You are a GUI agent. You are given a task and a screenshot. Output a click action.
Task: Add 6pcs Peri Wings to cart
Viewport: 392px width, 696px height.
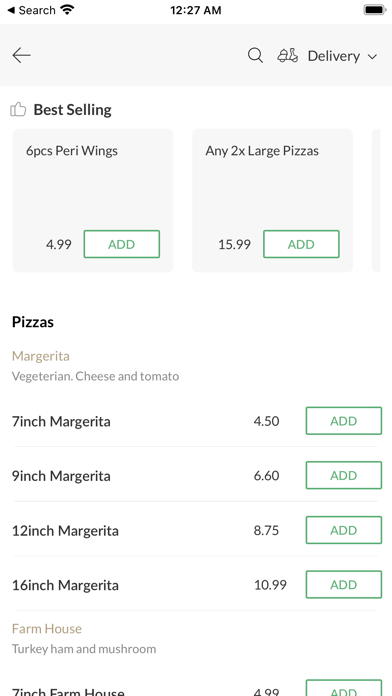tap(122, 244)
